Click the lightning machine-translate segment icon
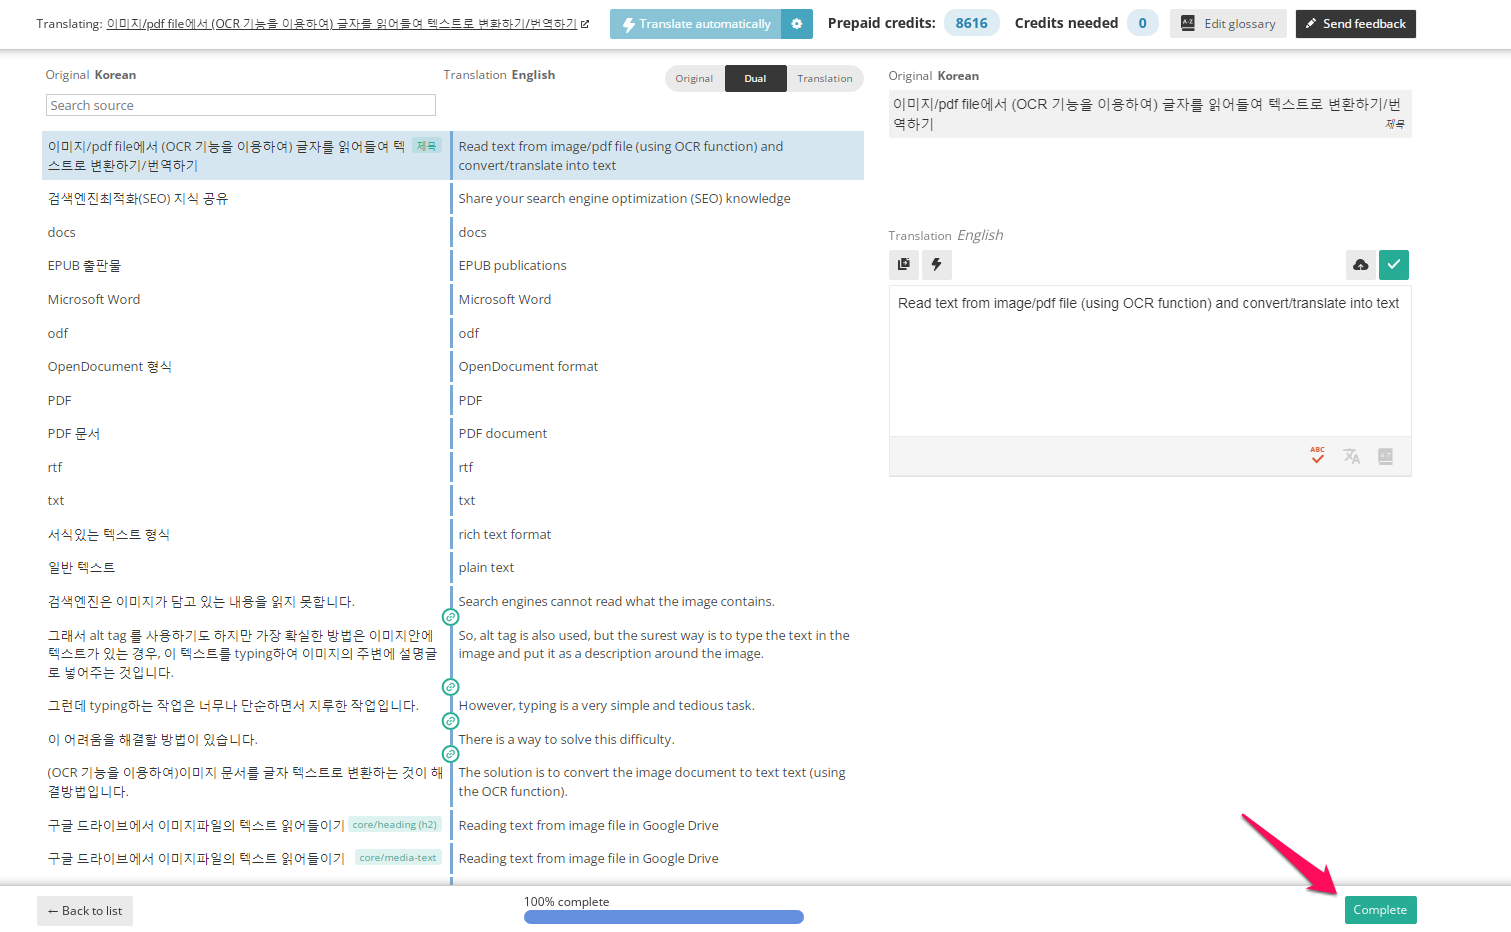 point(937,265)
